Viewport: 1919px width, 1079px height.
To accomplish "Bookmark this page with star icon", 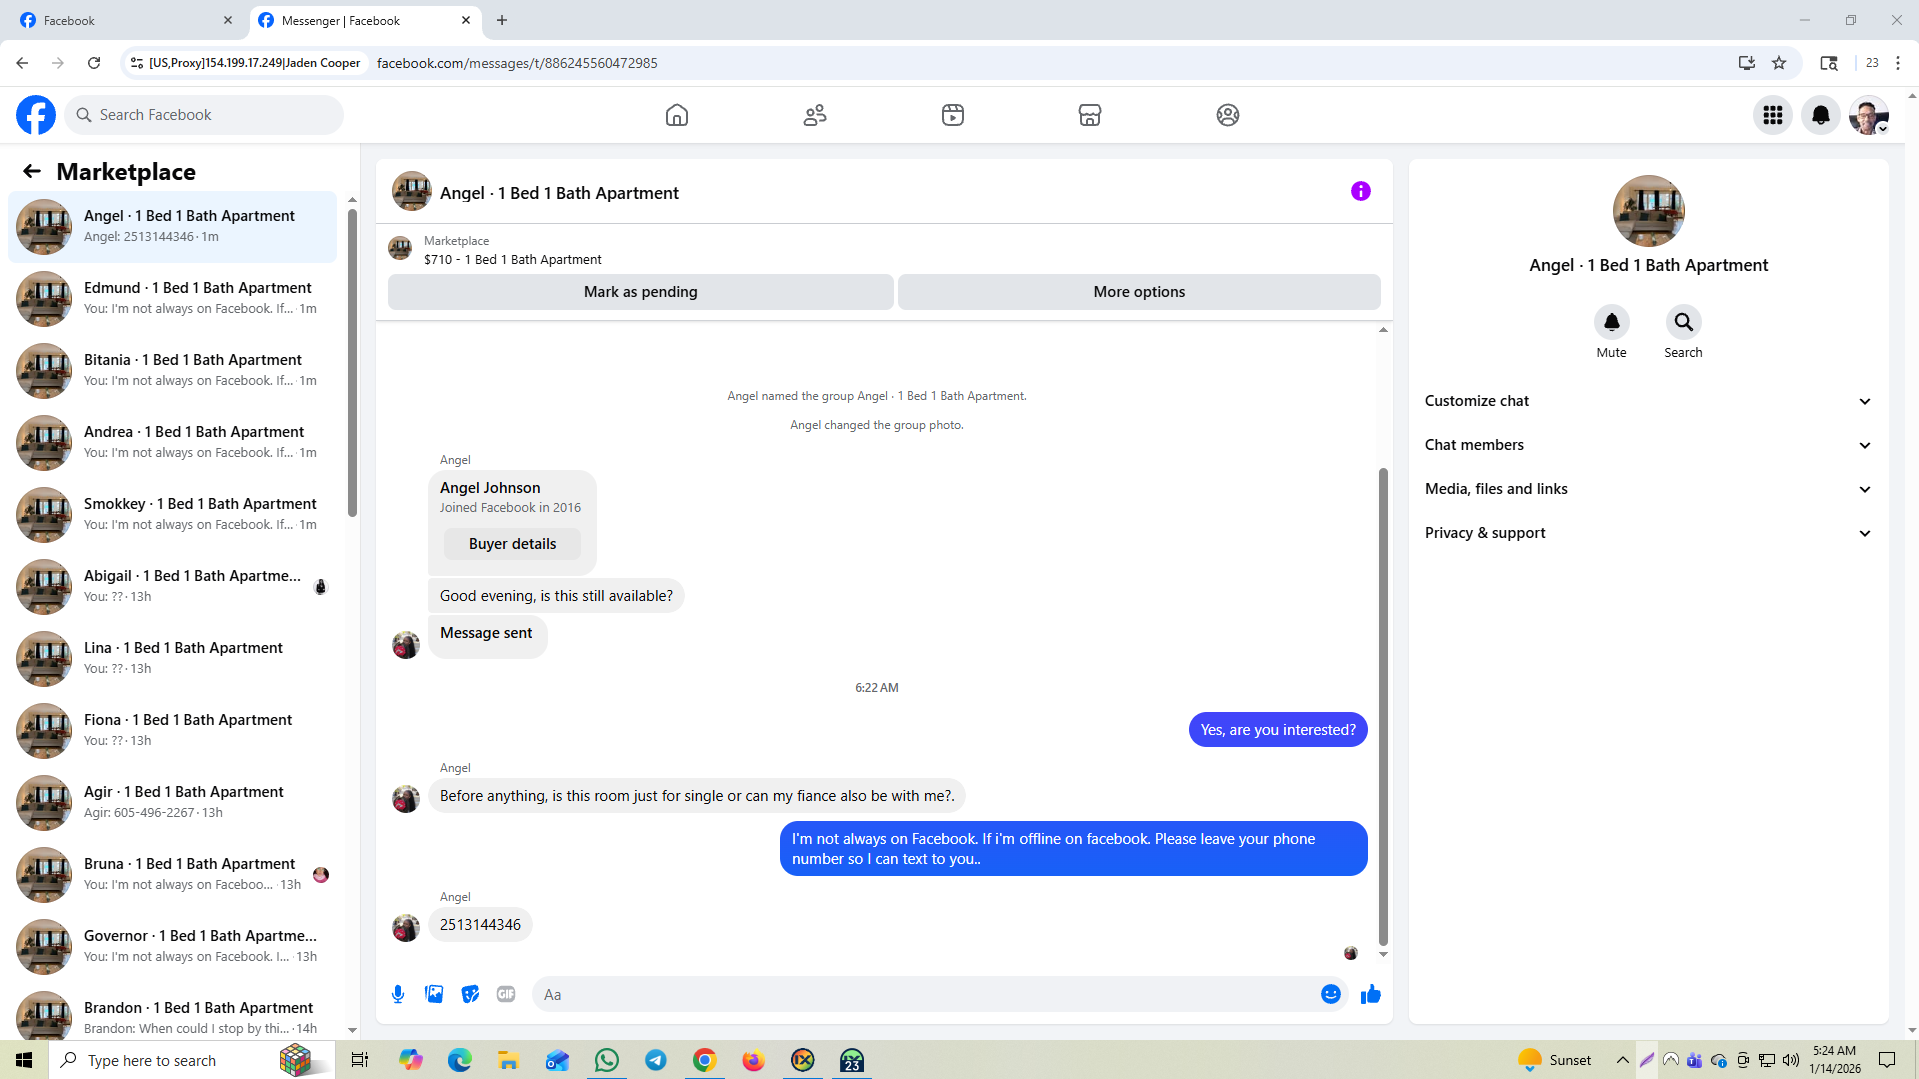I will [x=1779, y=63].
